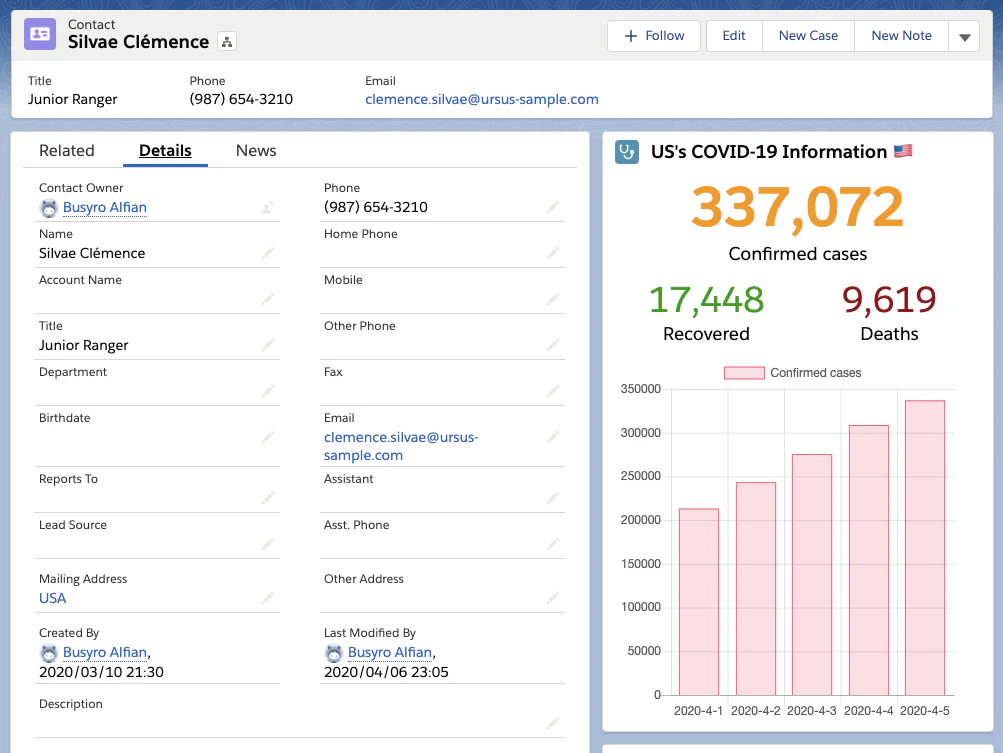Click the email address link in the Details tab
The width and height of the screenshot is (1003, 753).
coord(401,446)
